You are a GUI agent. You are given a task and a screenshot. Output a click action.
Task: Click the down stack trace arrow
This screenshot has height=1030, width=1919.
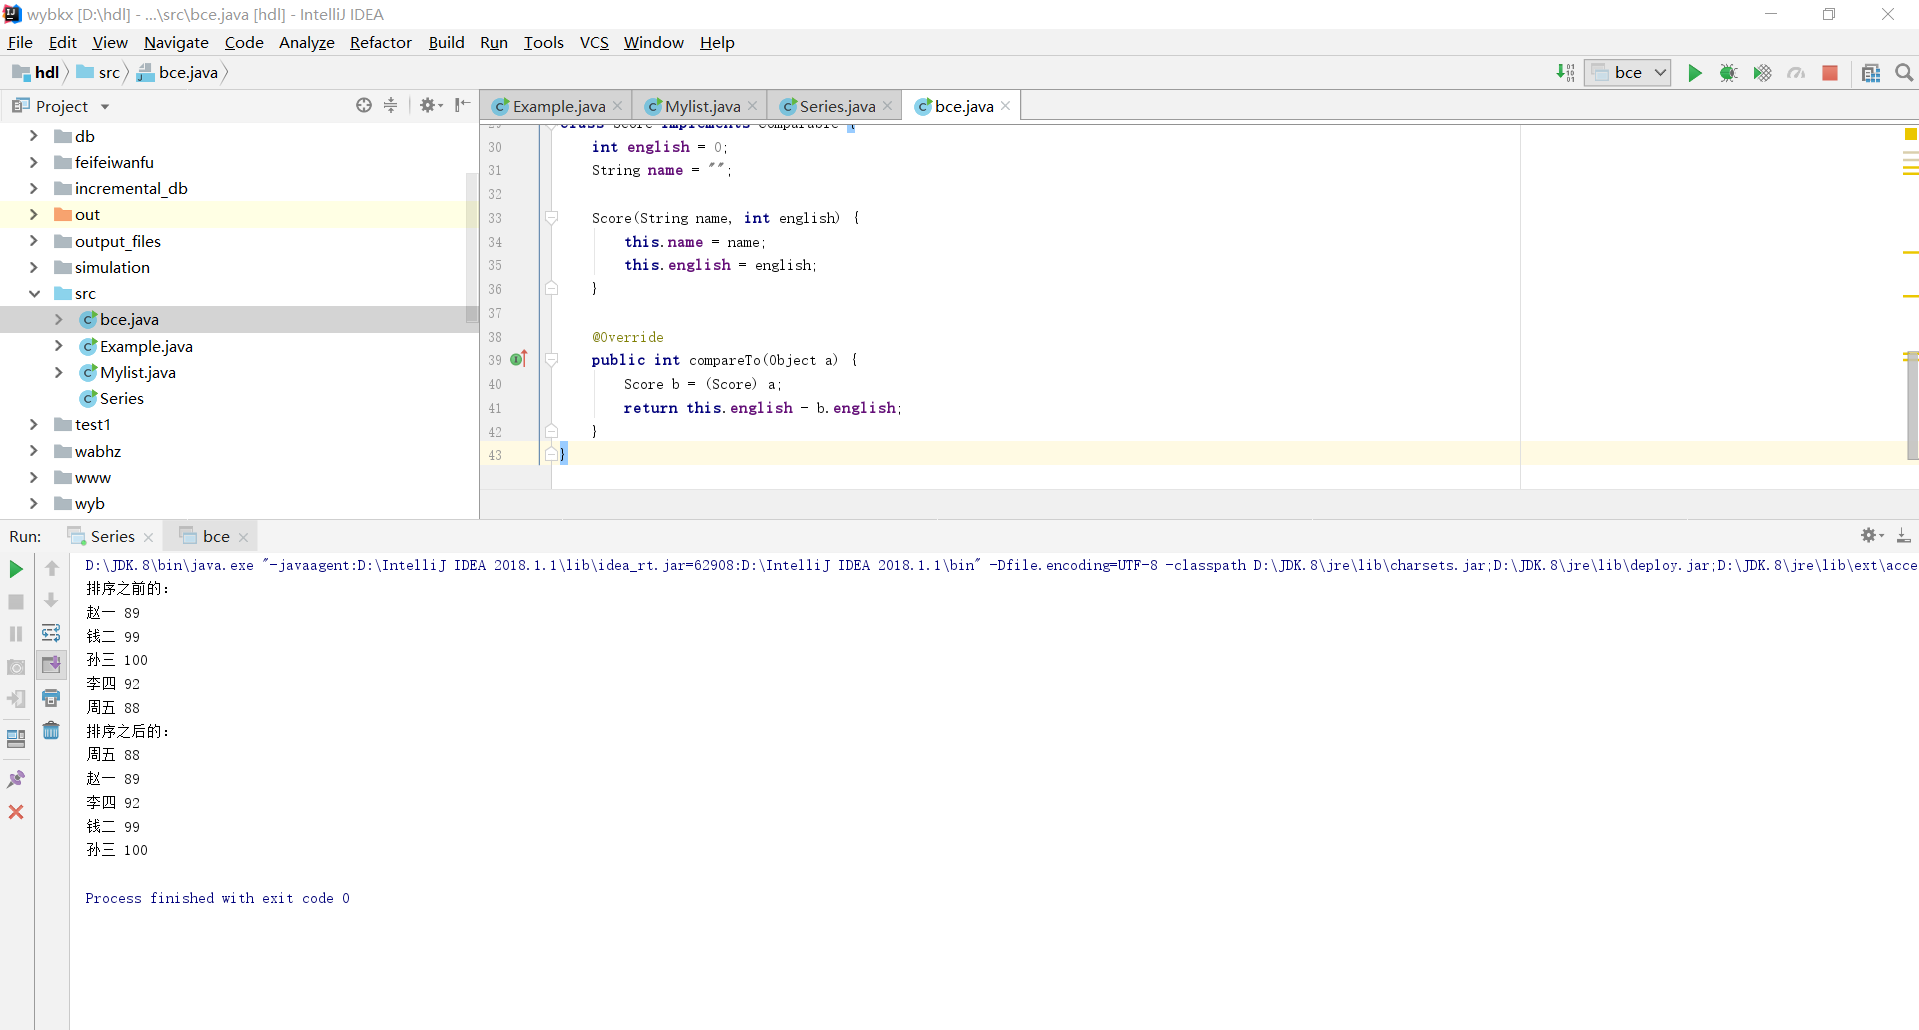(51, 601)
